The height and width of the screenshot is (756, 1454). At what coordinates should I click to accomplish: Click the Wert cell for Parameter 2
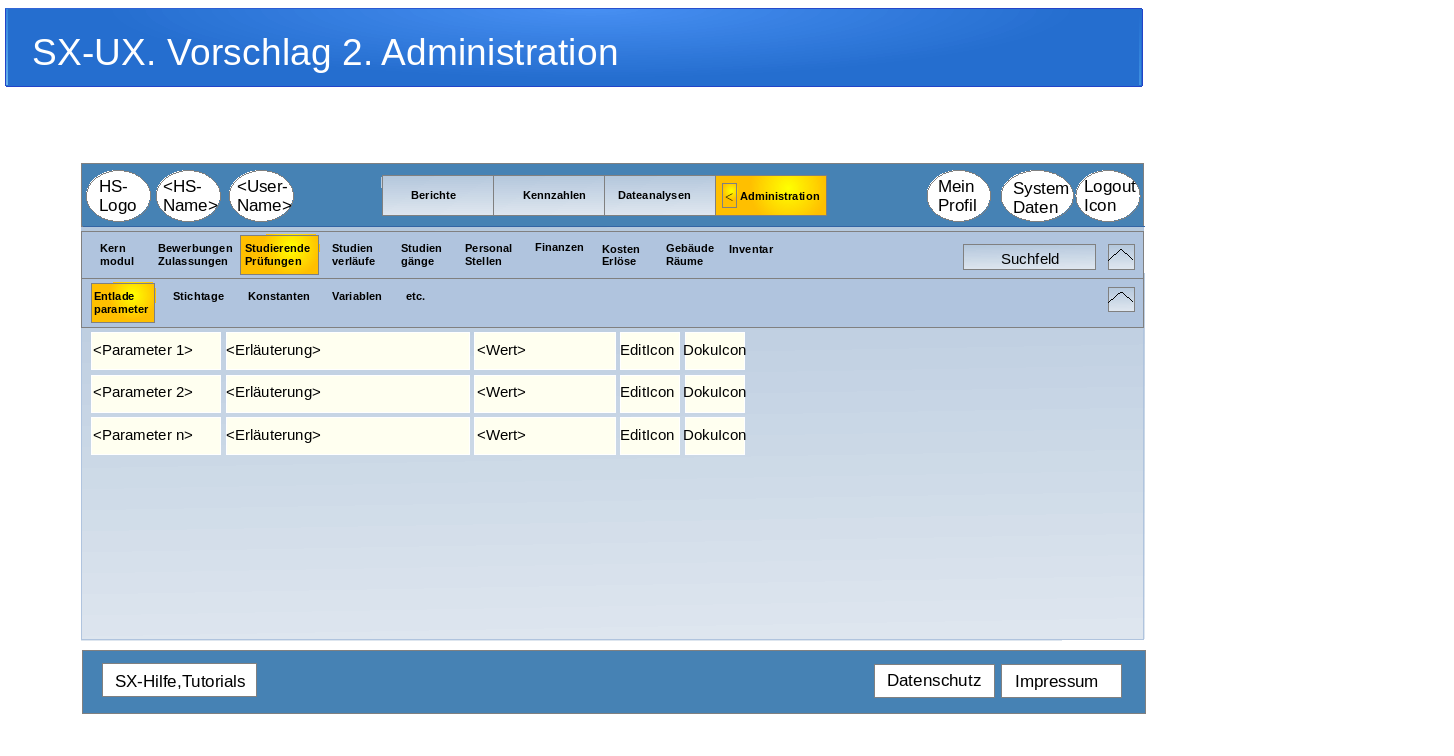point(545,393)
